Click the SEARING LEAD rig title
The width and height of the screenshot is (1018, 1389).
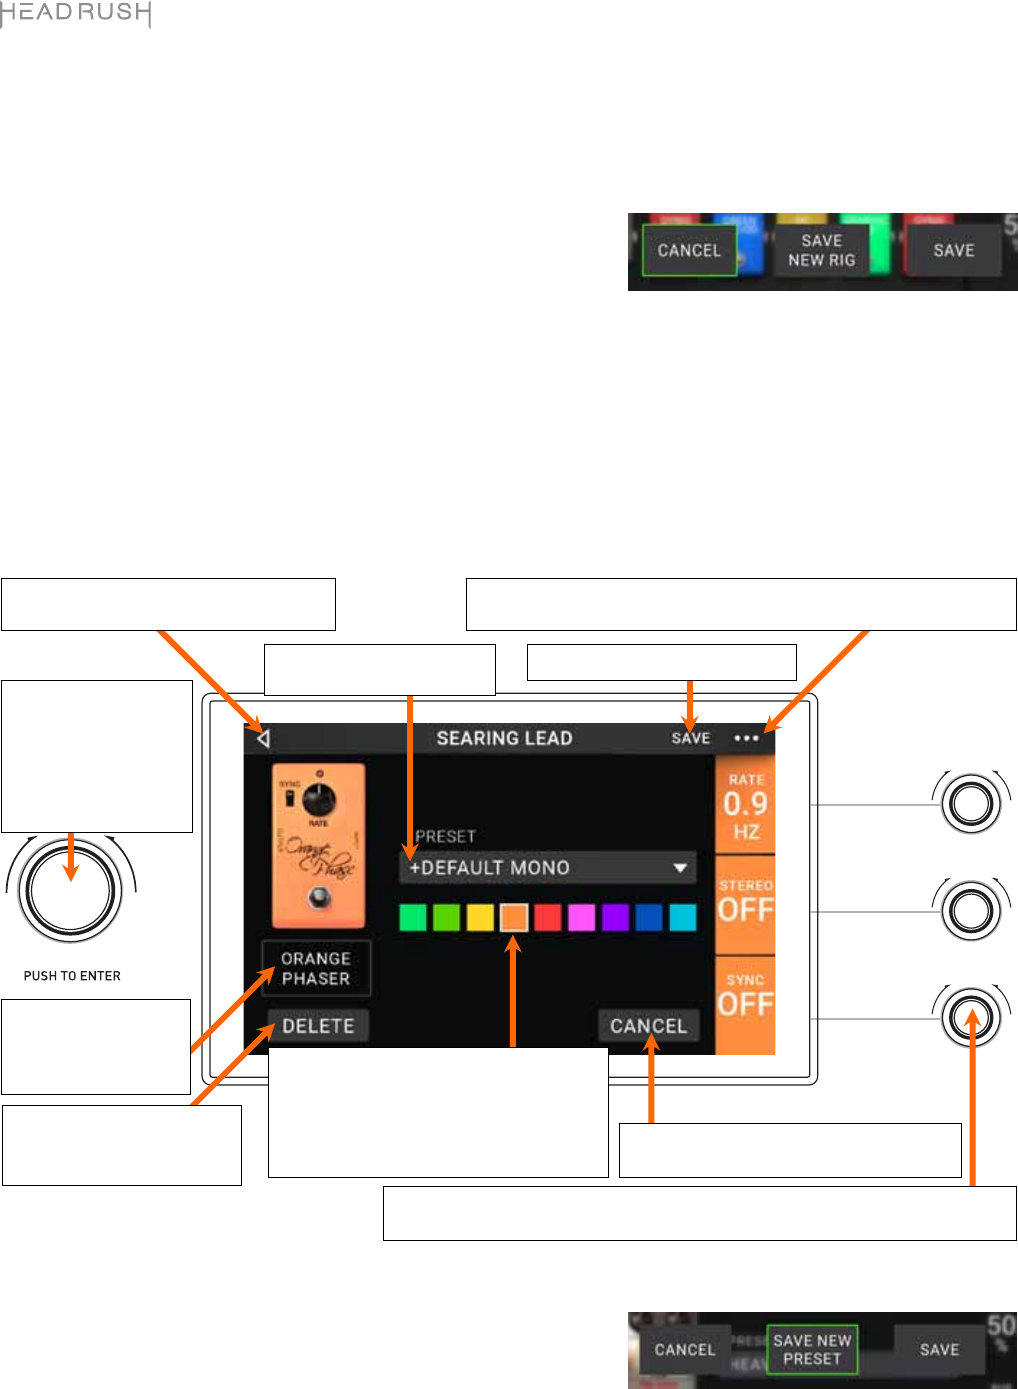pyautogui.click(x=504, y=738)
